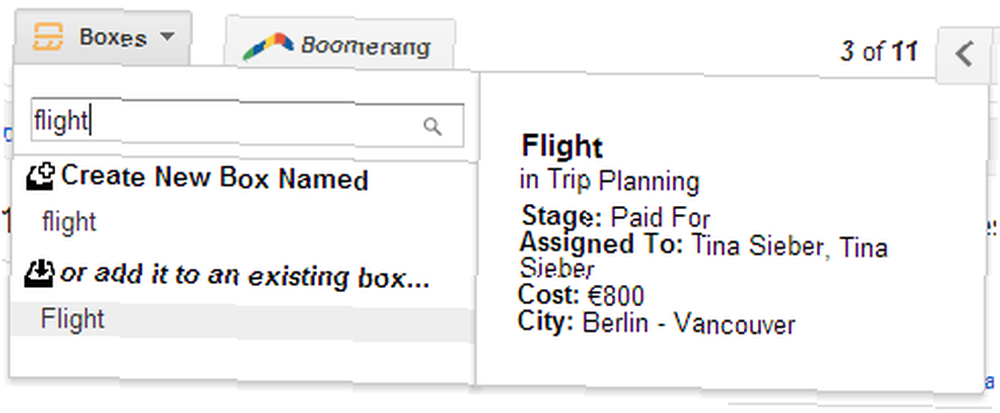Click the Stage Paid For field
Screen dimensions: 1000x413
click(x=615, y=217)
